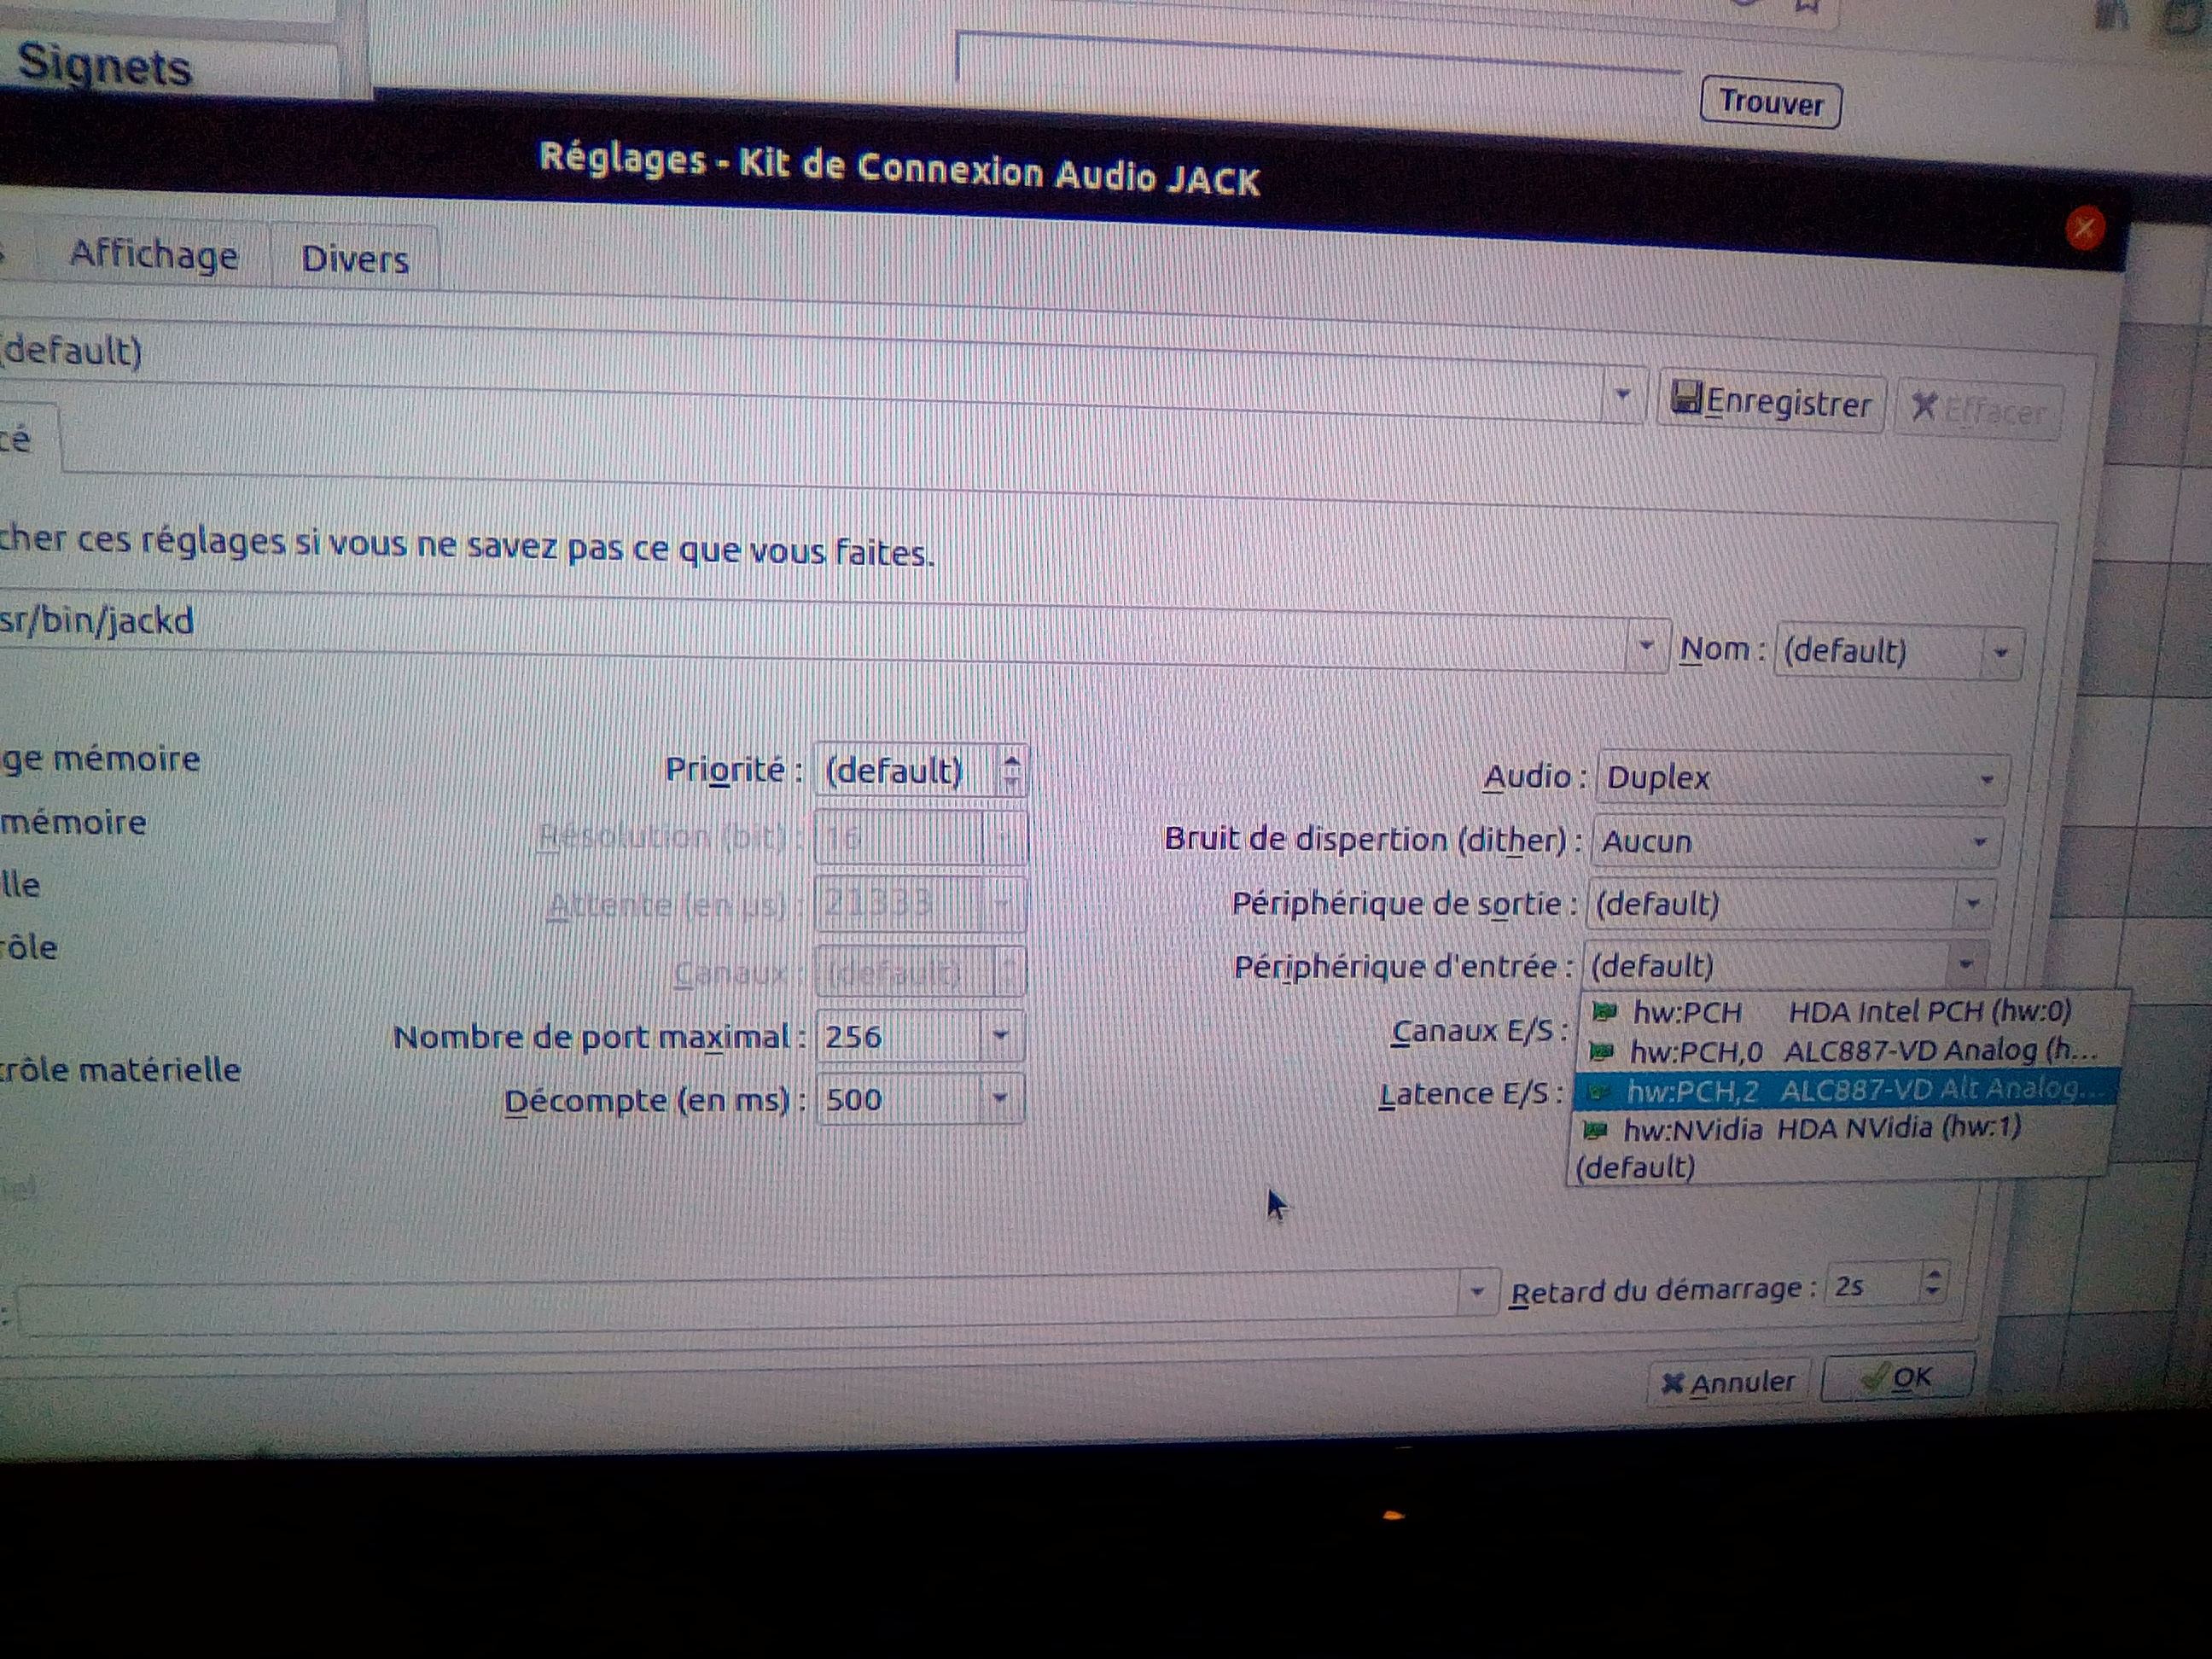Click the Enregistrer save button

coord(1772,402)
